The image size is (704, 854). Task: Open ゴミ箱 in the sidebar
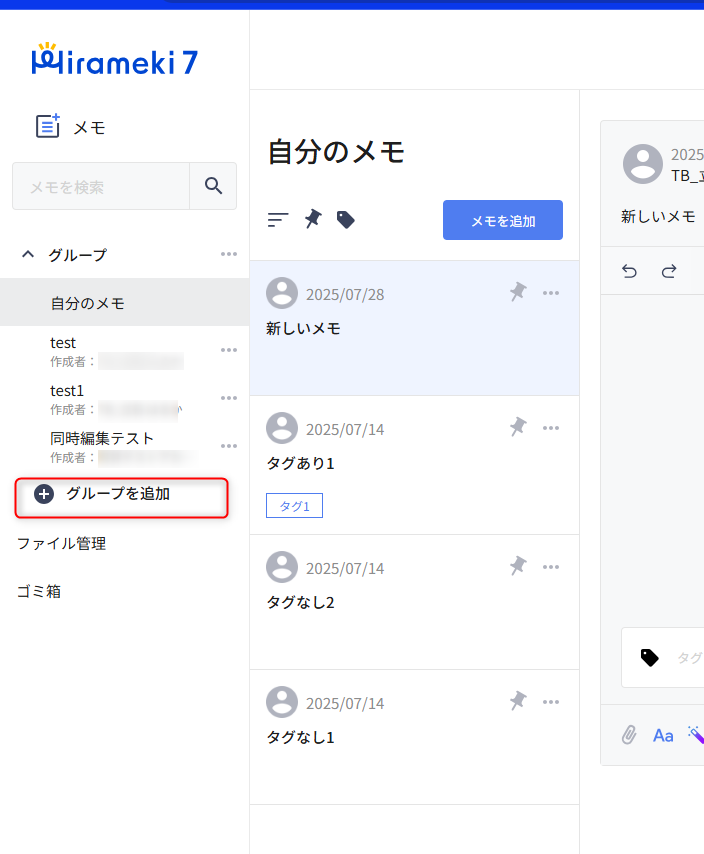click(39, 591)
